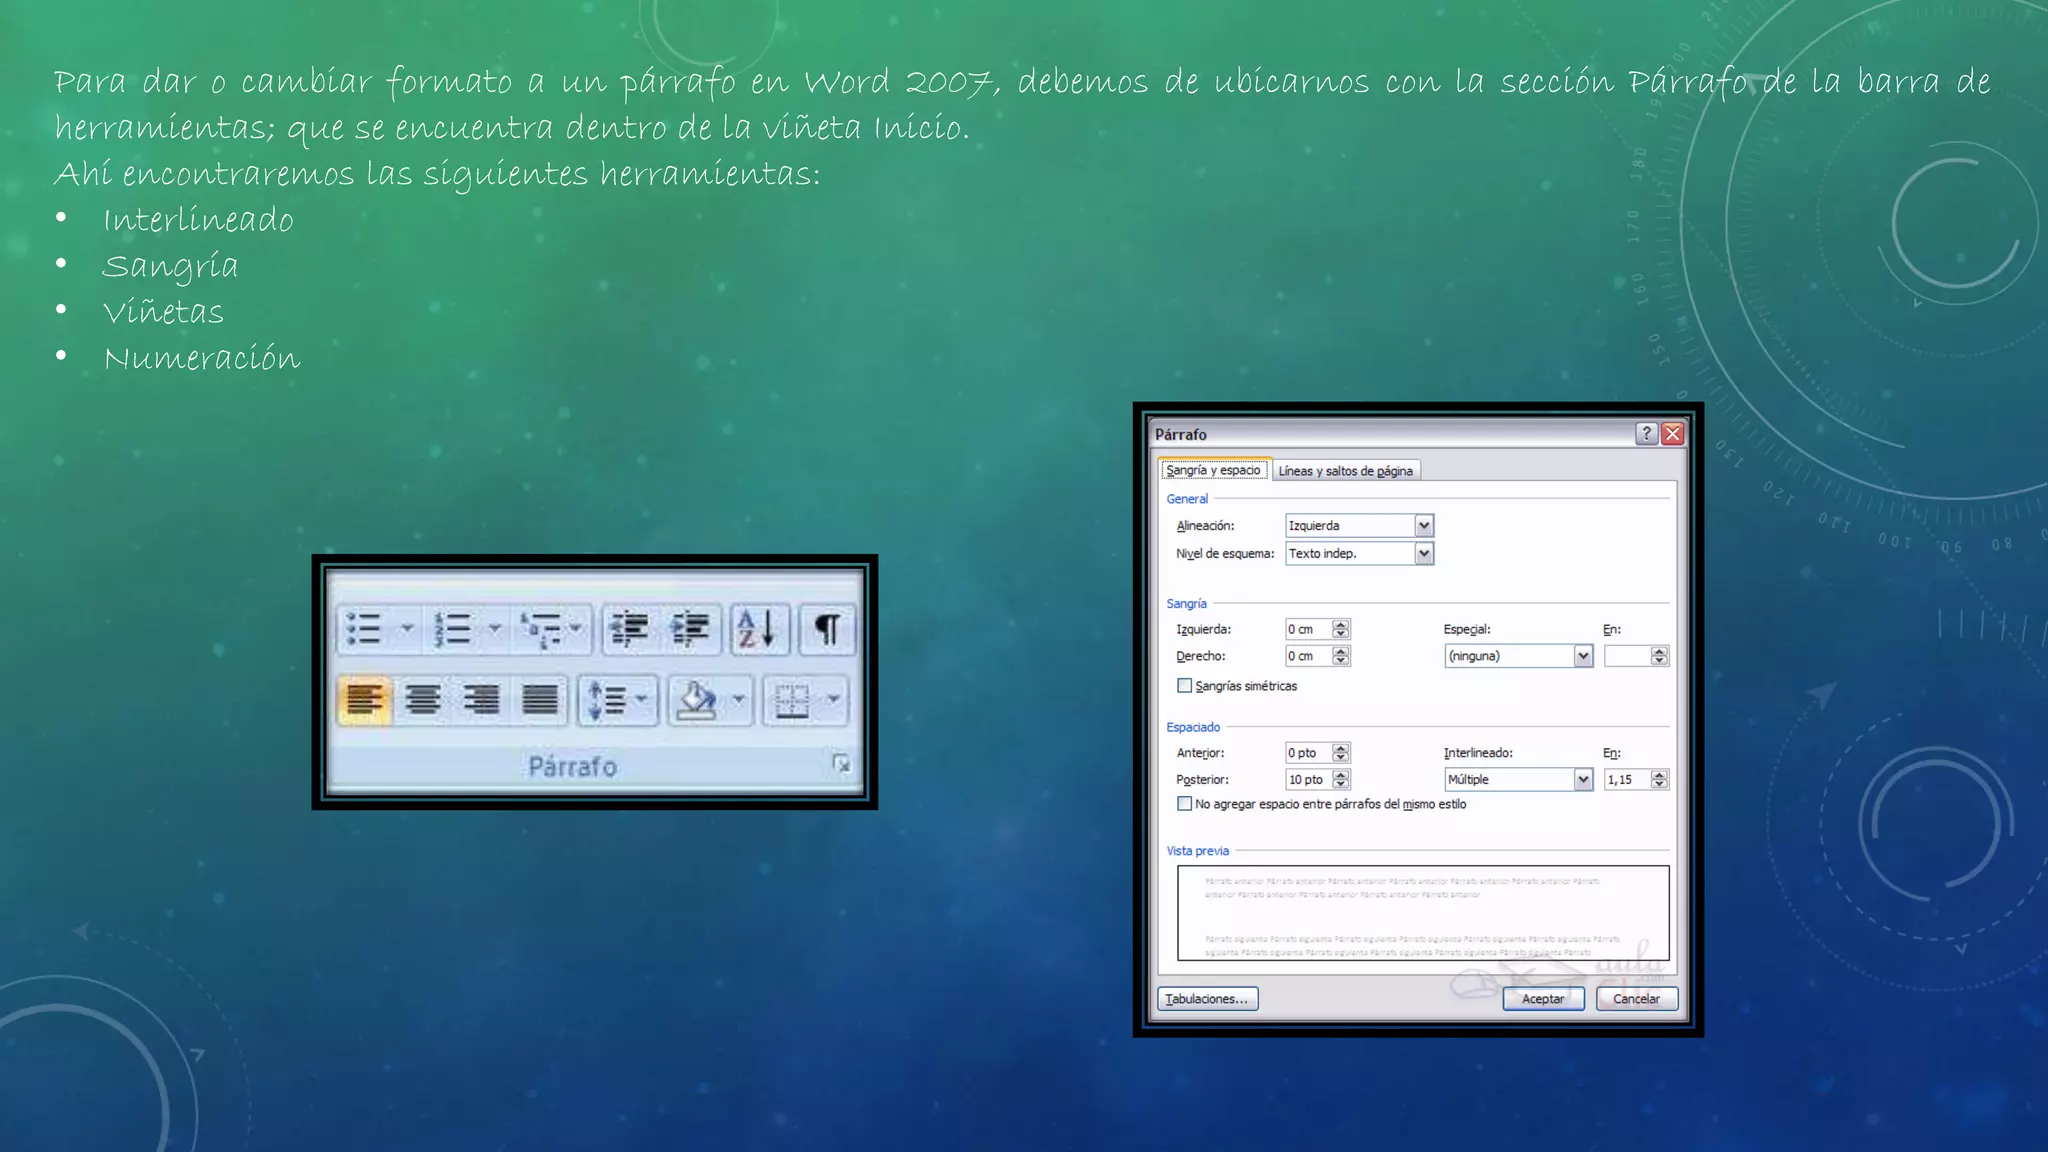
Task: Click the Sort A-Z icon
Action: [758, 629]
